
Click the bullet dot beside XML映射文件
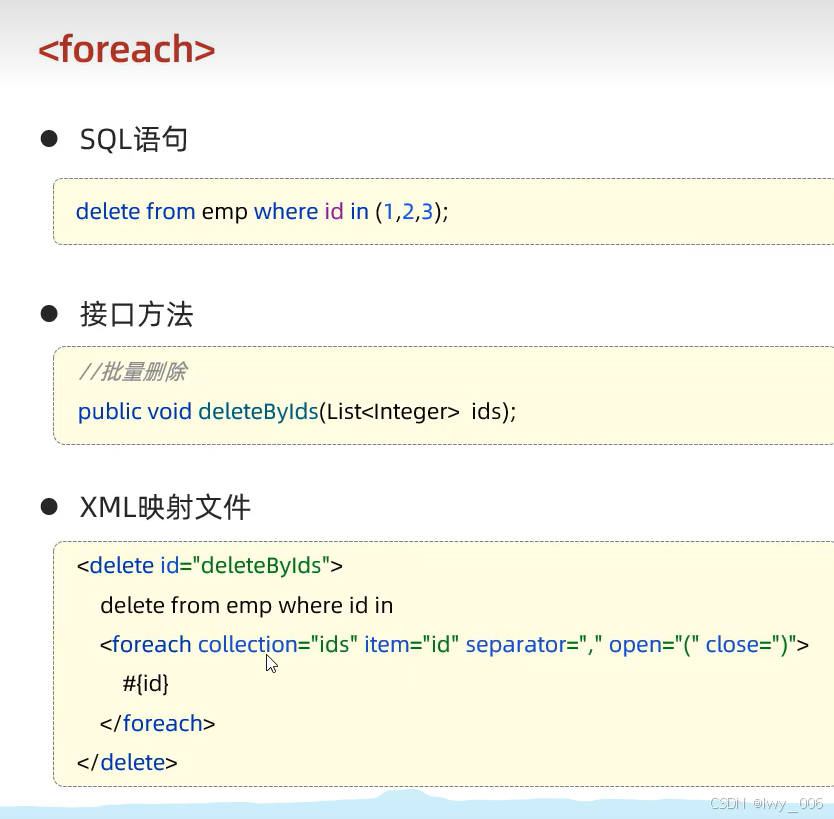click(x=49, y=506)
